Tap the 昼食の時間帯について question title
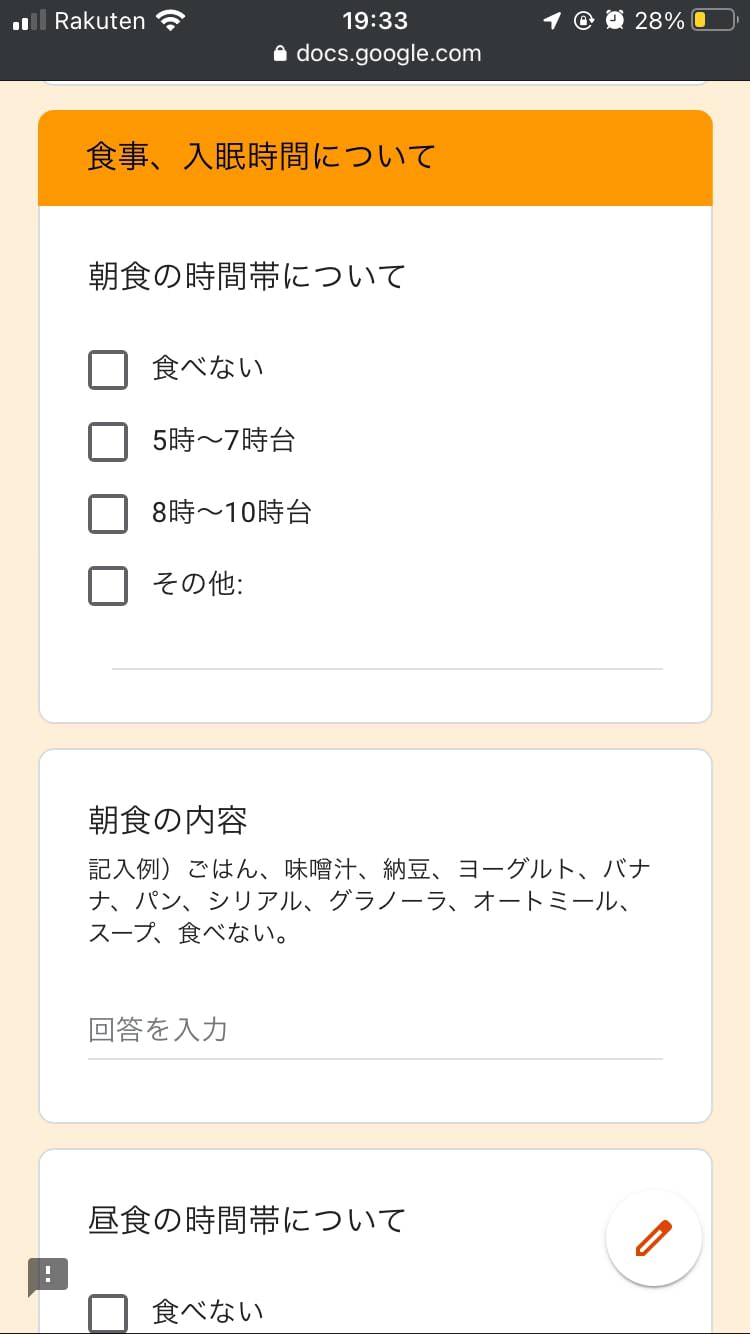This screenshot has width=750, height=1334. [x=247, y=1220]
